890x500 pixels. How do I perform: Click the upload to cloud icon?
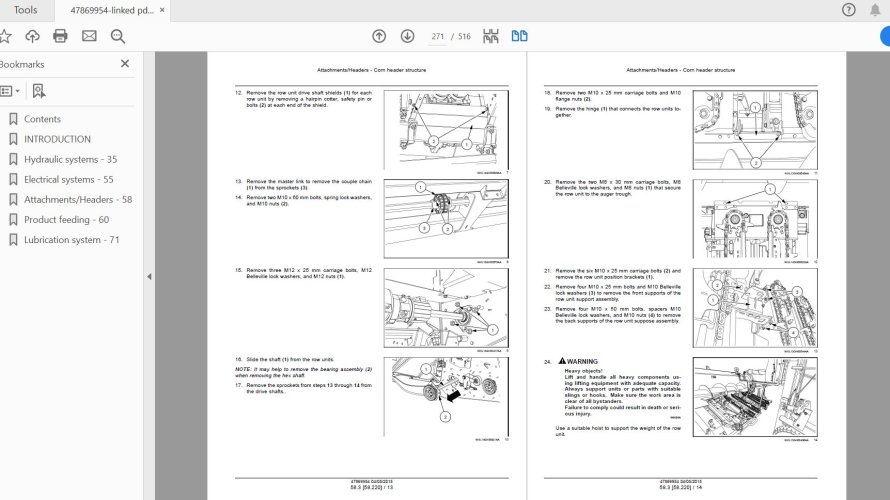[x=32, y=36]
